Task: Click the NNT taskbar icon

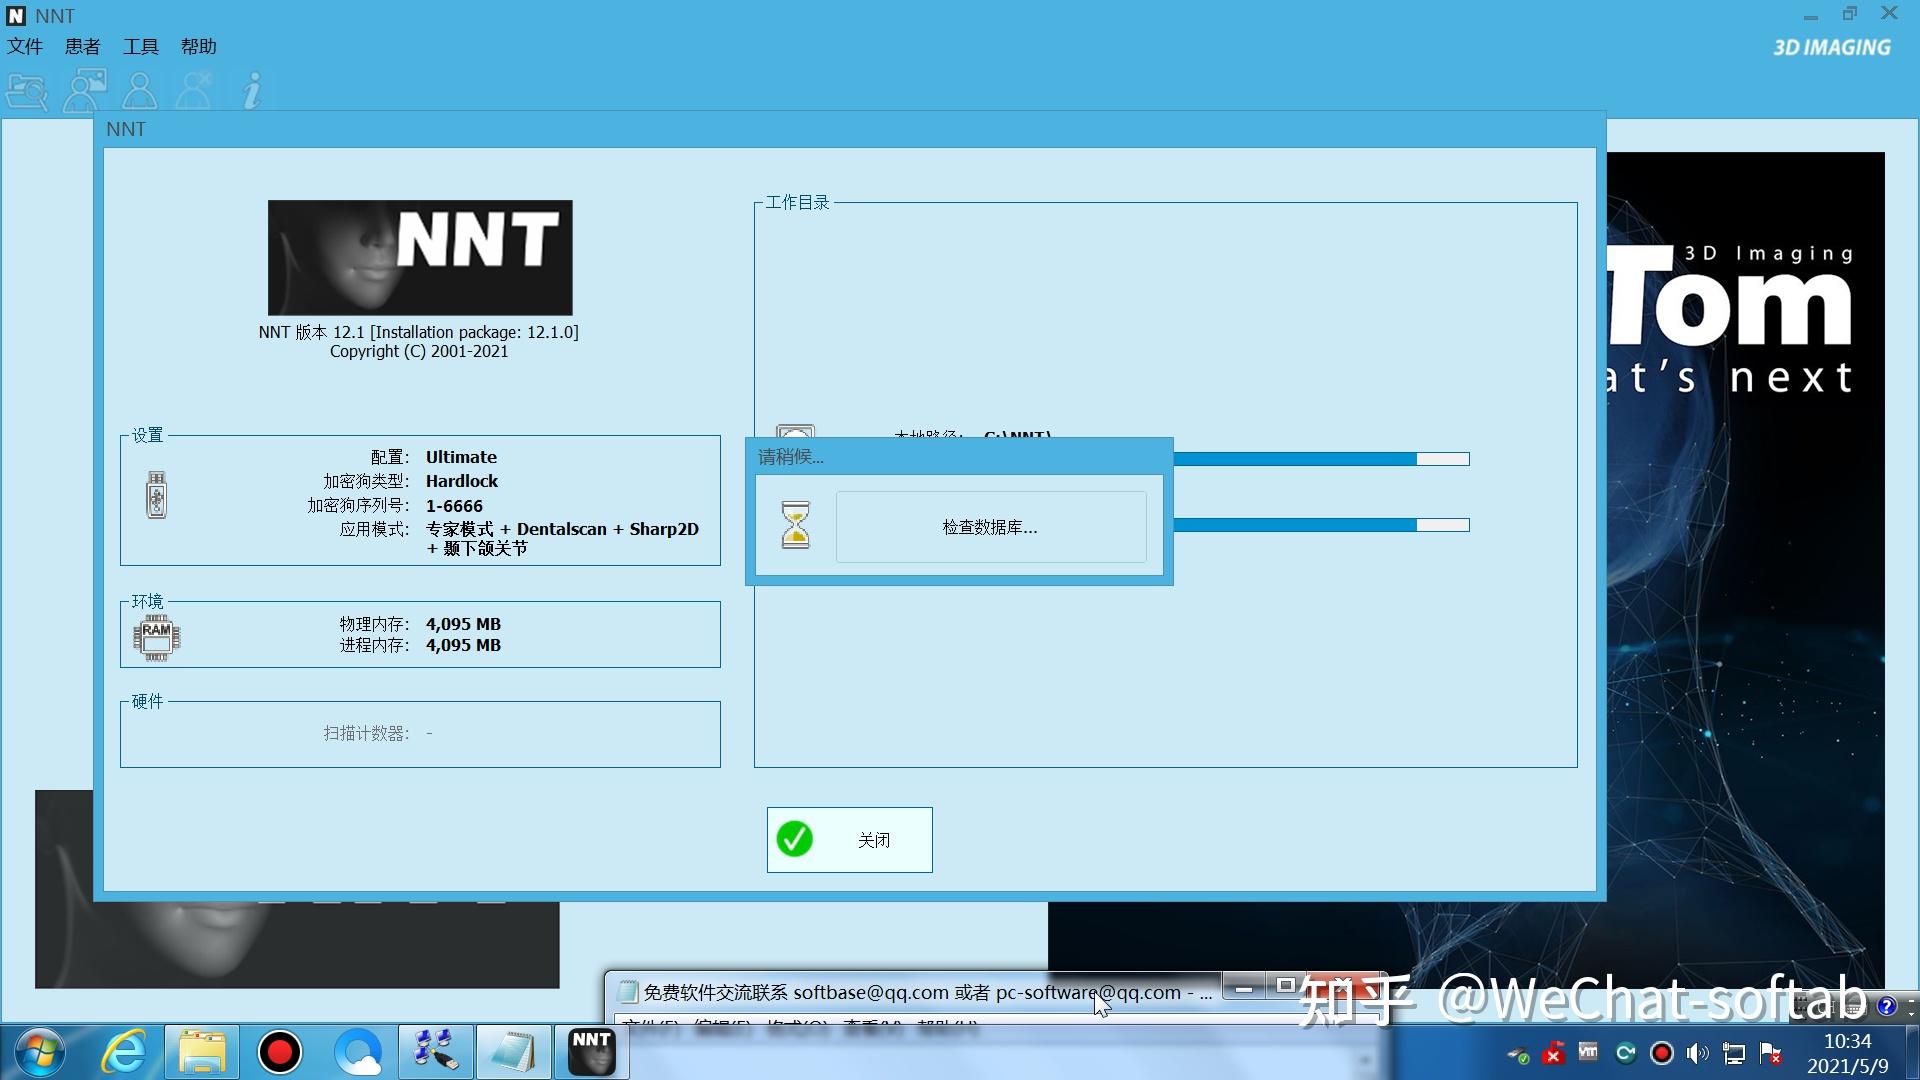Action: (x=591, y=1052)
